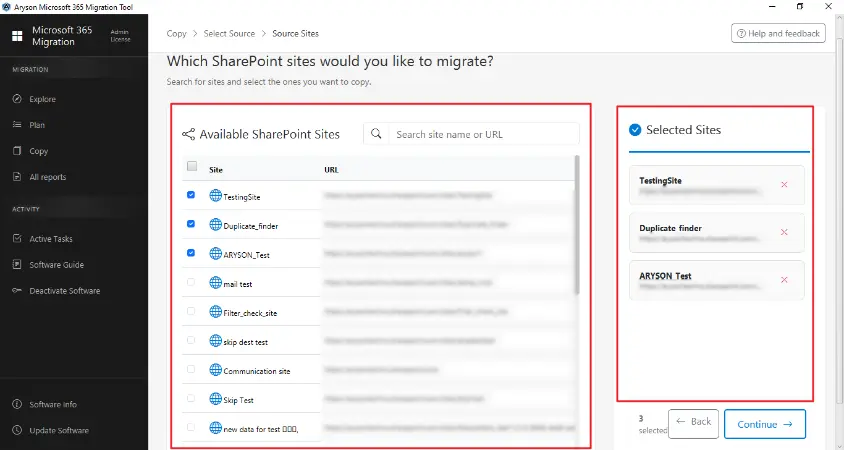Click the Select Source breadcrumb link
Screen dimensions: 844x450
point(229,33)
